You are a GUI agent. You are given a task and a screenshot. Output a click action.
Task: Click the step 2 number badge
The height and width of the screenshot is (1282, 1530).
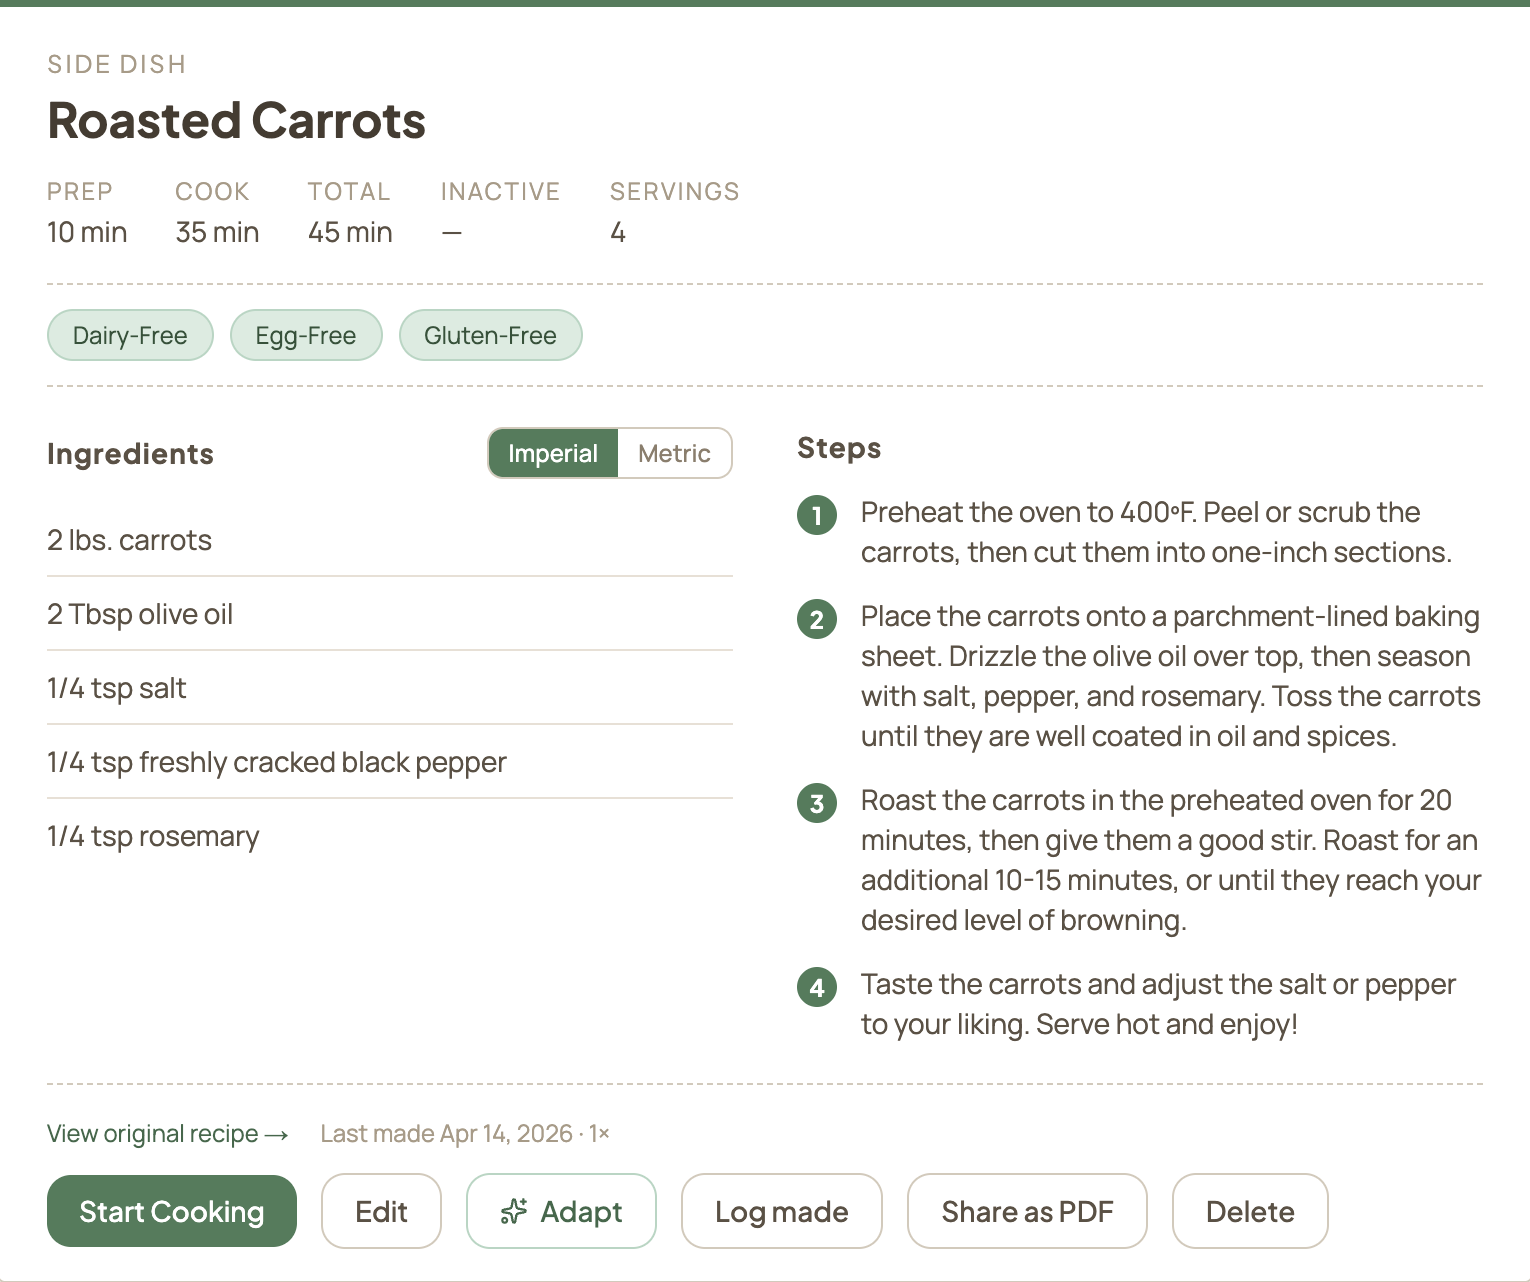pos(817,619)
